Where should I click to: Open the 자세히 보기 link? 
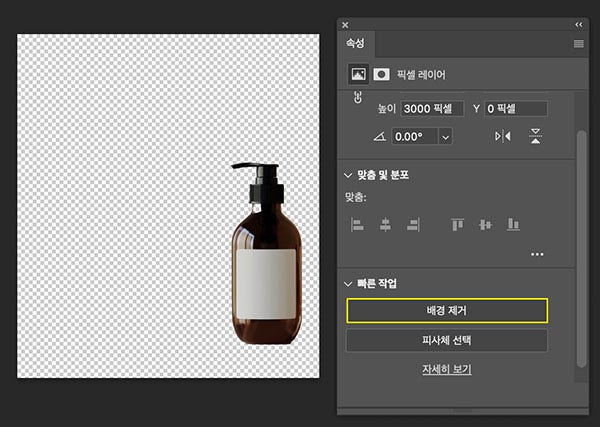(447, 370)
